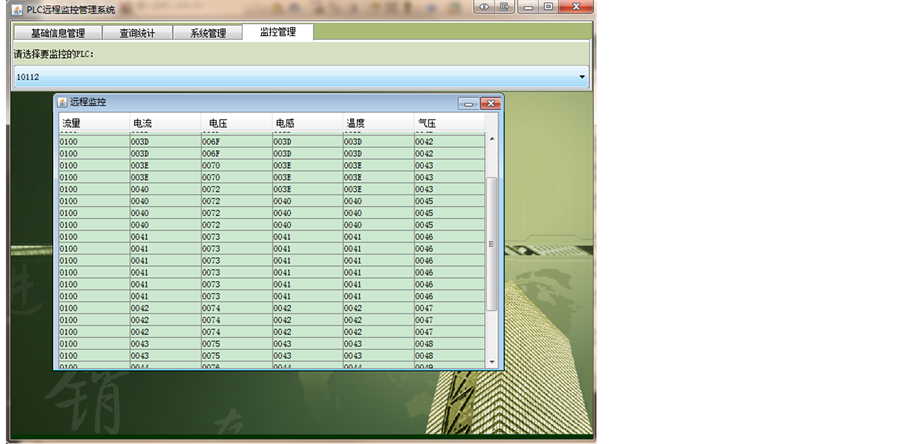Select the 监控管理 tab
This screenshot has width=903, height=444.
click(x=278, y=32)
